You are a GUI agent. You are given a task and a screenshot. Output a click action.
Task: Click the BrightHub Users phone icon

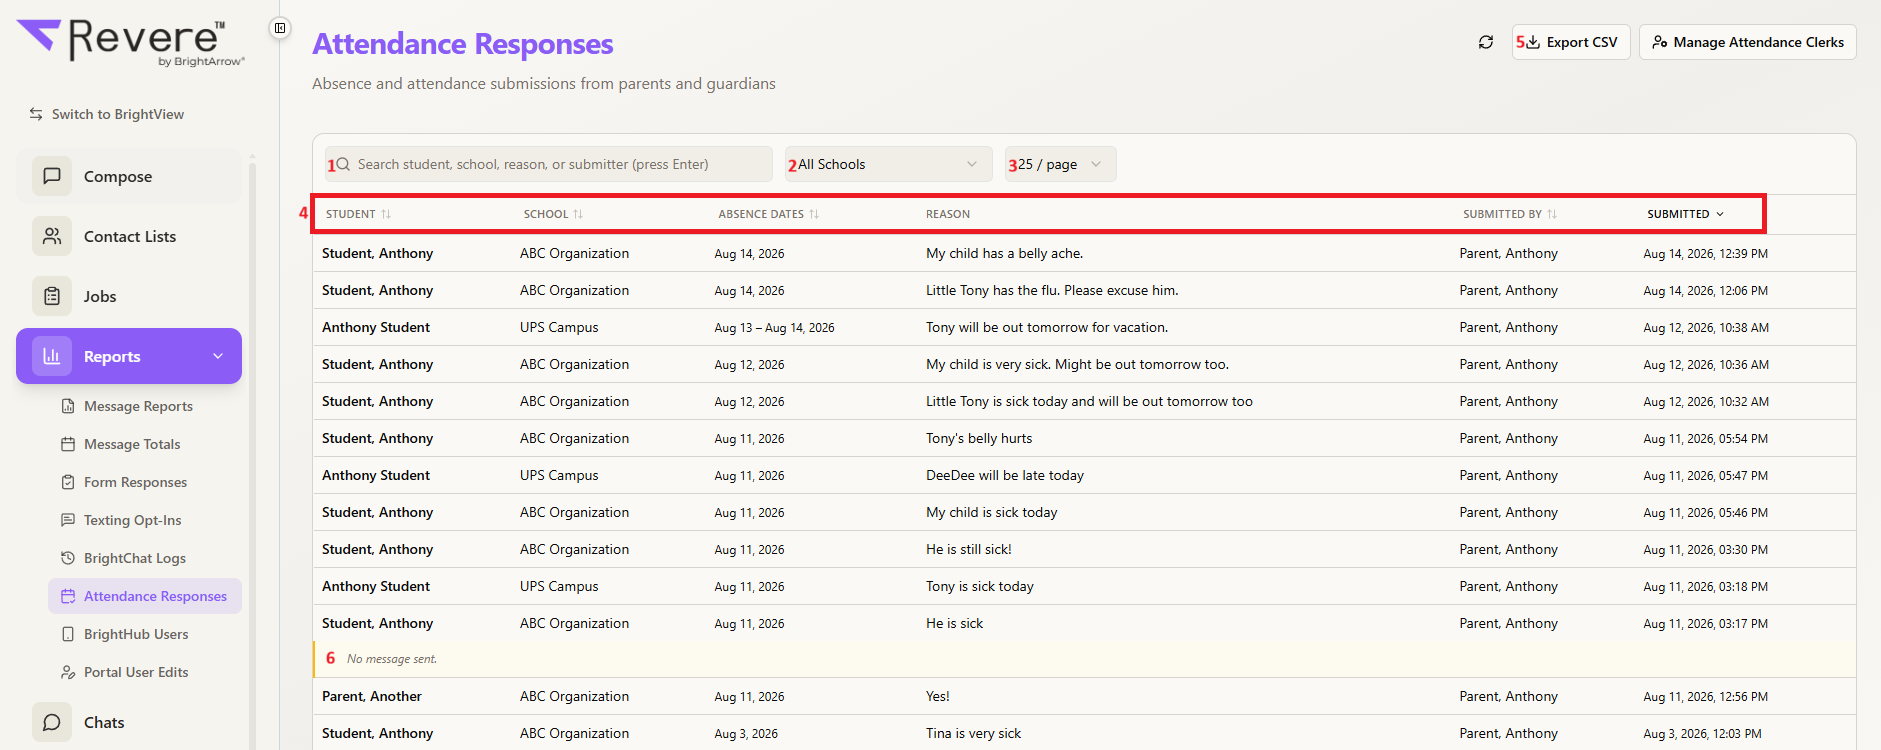(x=68, y=634)
